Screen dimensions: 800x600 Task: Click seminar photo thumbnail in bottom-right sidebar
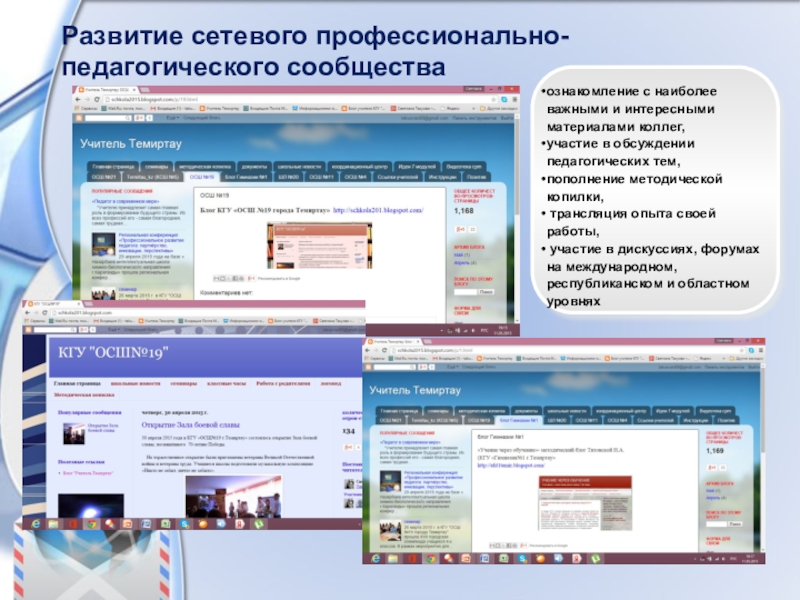coord(390,531)
